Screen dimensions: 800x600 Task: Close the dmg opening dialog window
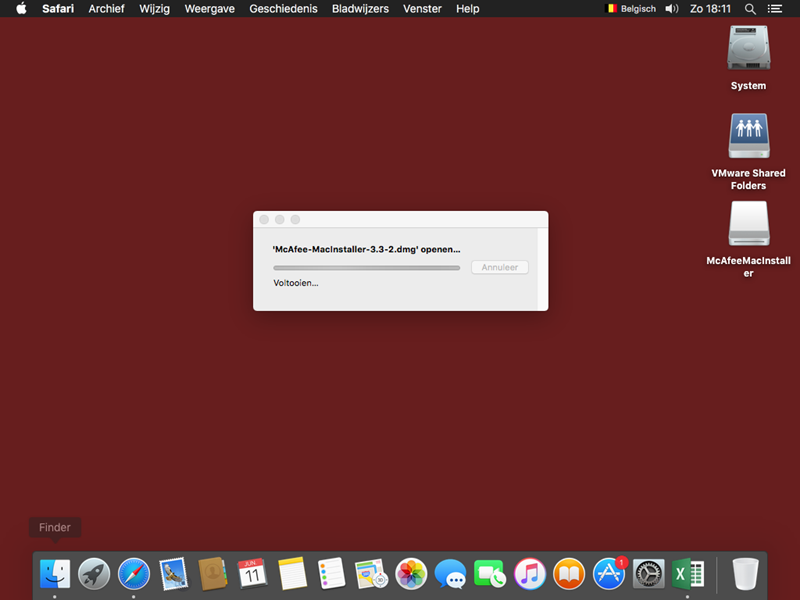click(264, 219)
